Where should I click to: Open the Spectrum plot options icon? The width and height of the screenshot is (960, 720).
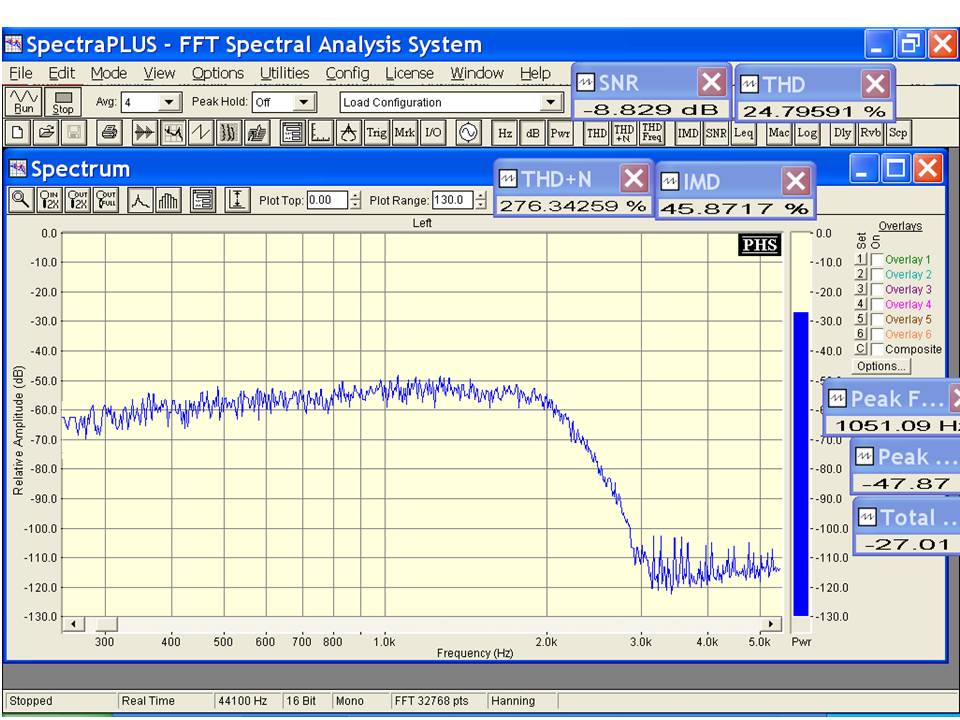click(203, 200)
